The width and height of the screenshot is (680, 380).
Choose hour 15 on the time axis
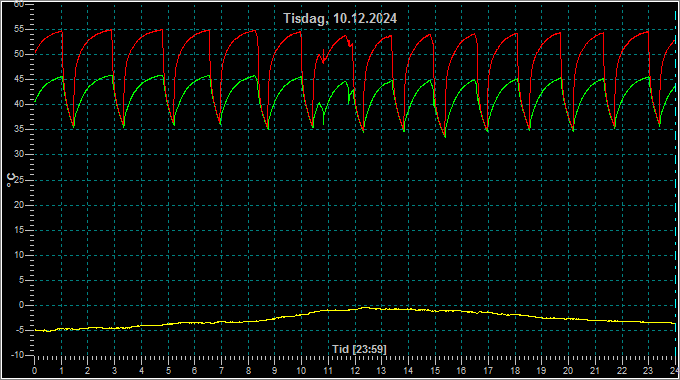[435, 371]
